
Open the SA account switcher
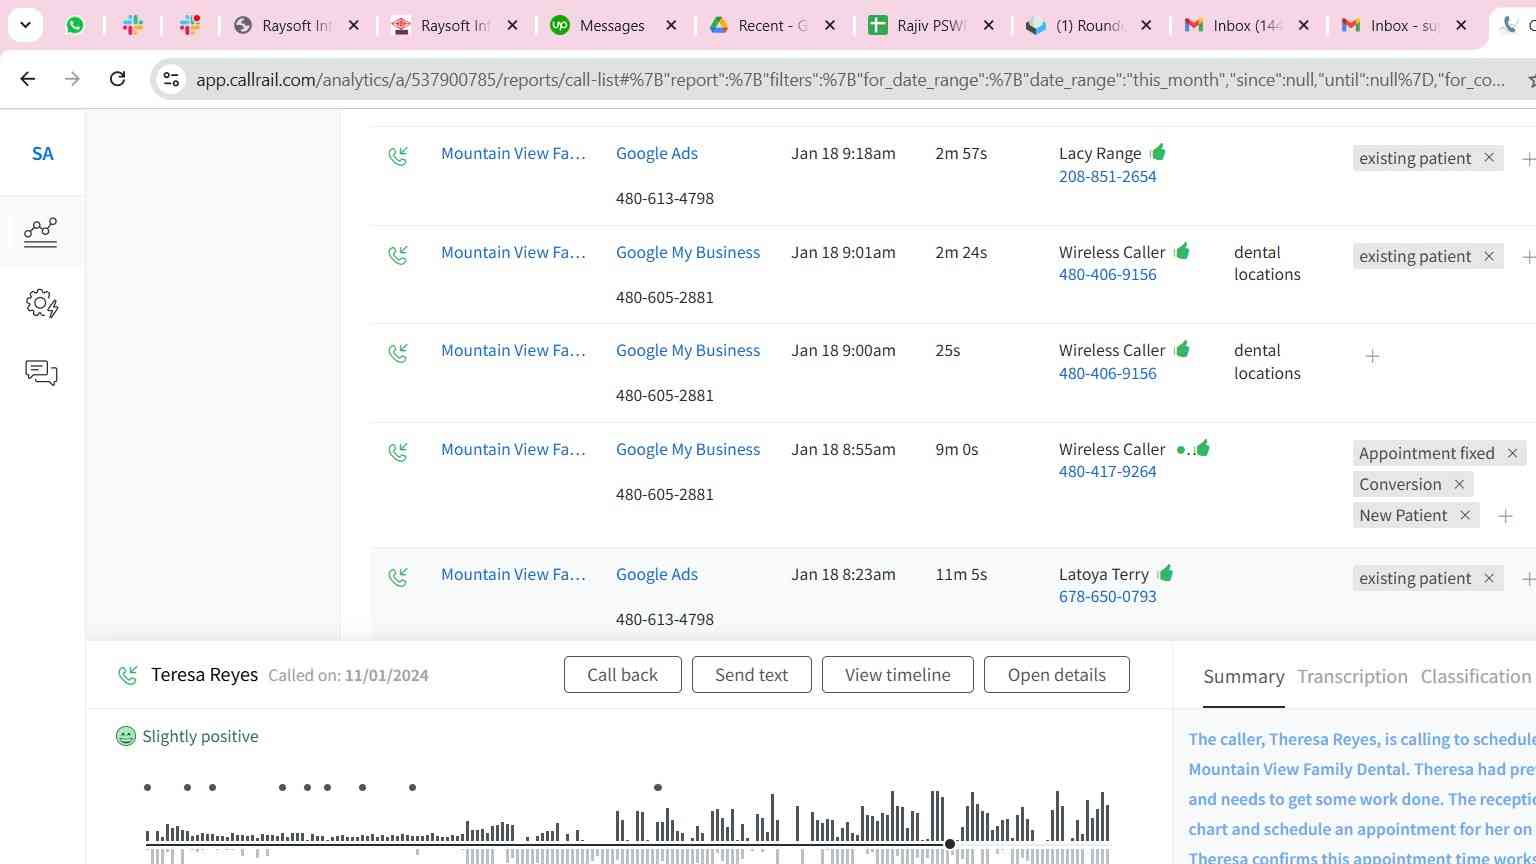pos(42,154)
